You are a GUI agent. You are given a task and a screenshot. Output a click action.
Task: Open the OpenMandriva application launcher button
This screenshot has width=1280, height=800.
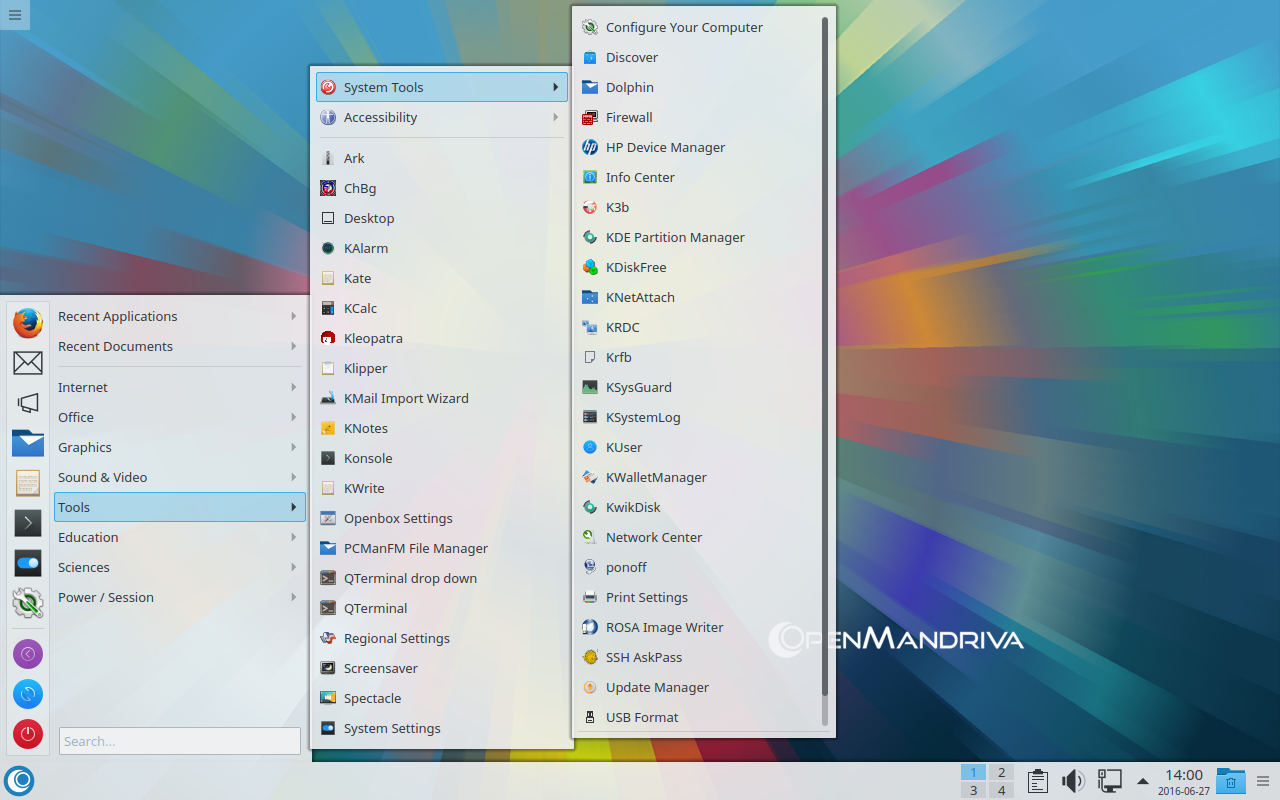19,781
